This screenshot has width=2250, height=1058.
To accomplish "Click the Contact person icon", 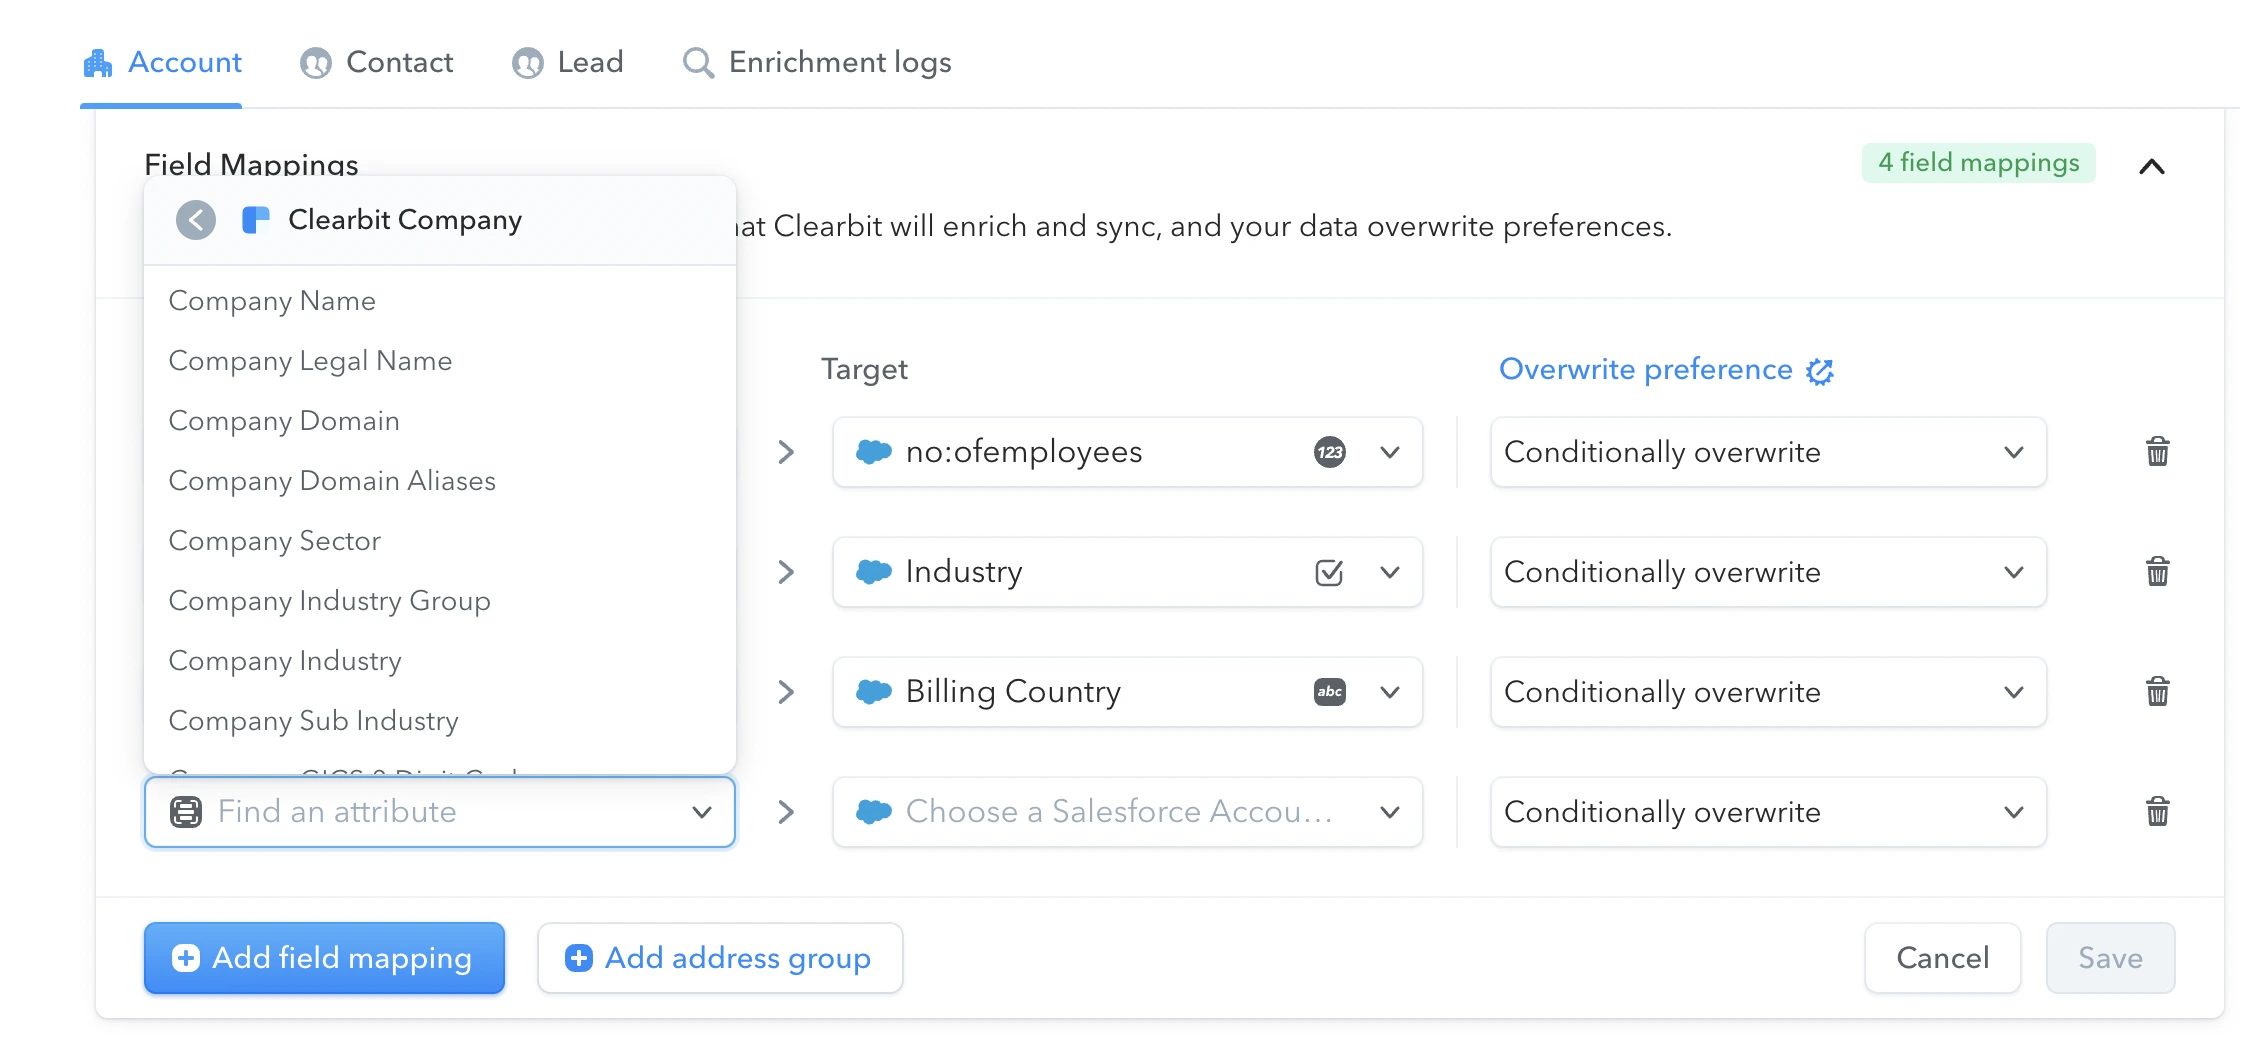I will pos(316,64).
